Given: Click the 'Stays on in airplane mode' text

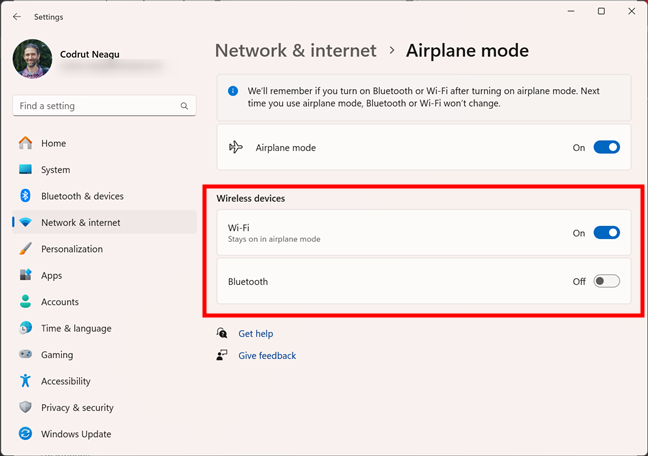Looking at the screenshot, I should (274, 239).
